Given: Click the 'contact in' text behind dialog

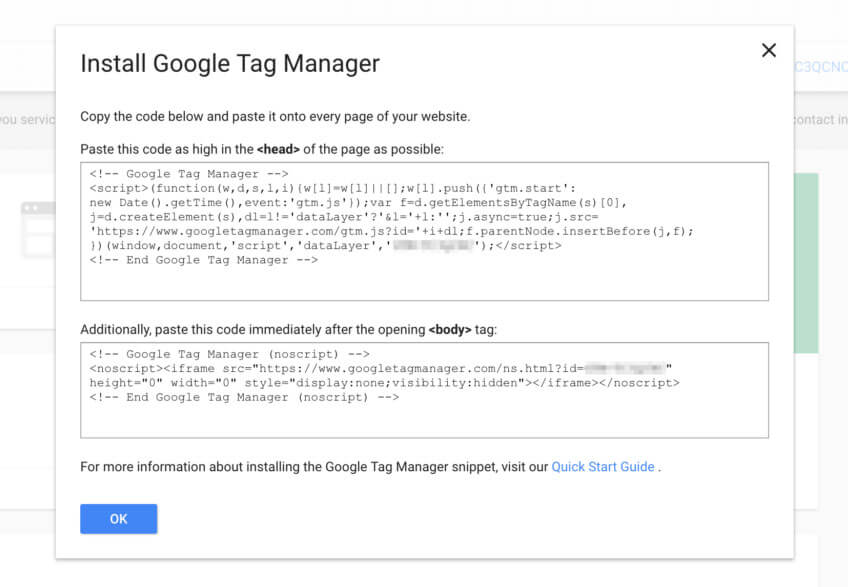Looking at the screenshot, I should [820, 120].
